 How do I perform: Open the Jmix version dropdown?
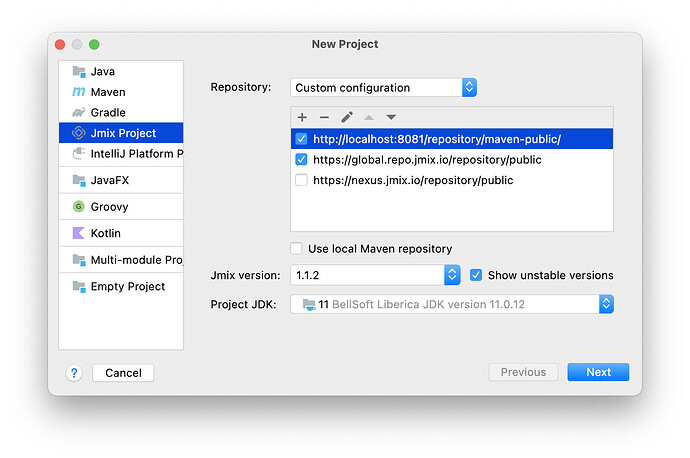tap(375, 275)
